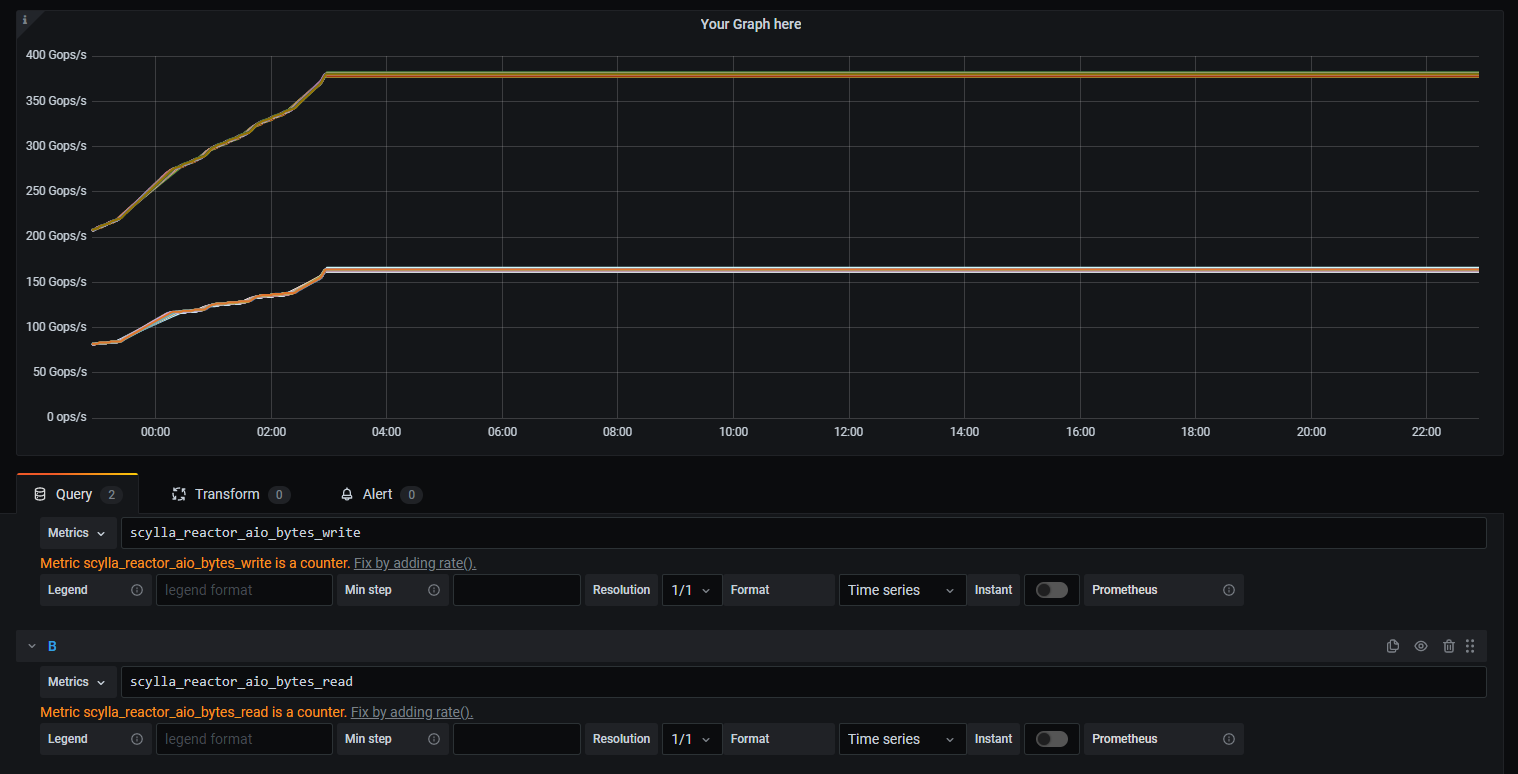Open the Alert tab
Screen dimensions: 1518x774
click(378, 493)
